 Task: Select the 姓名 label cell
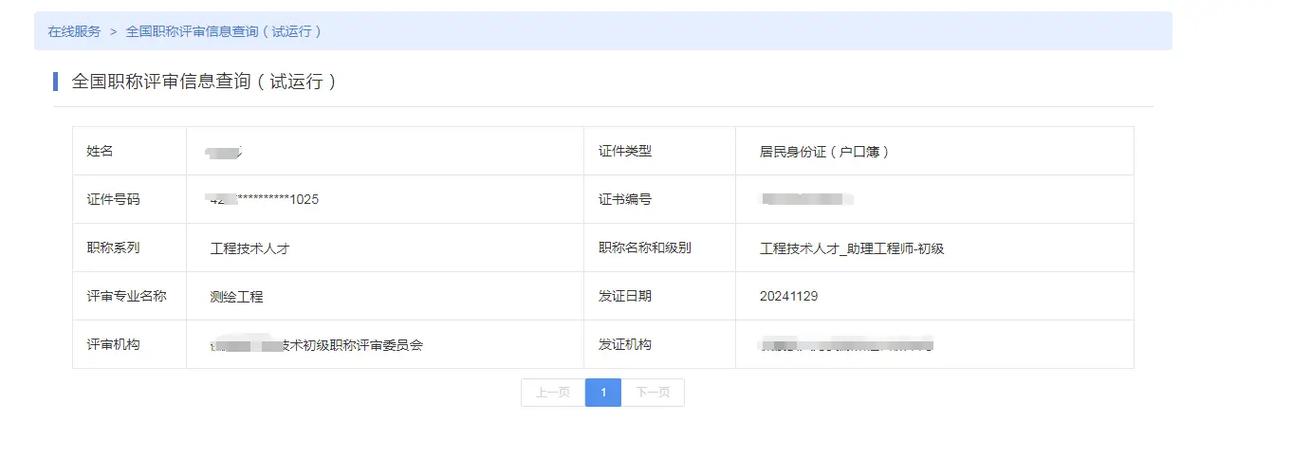pos(129,151)
